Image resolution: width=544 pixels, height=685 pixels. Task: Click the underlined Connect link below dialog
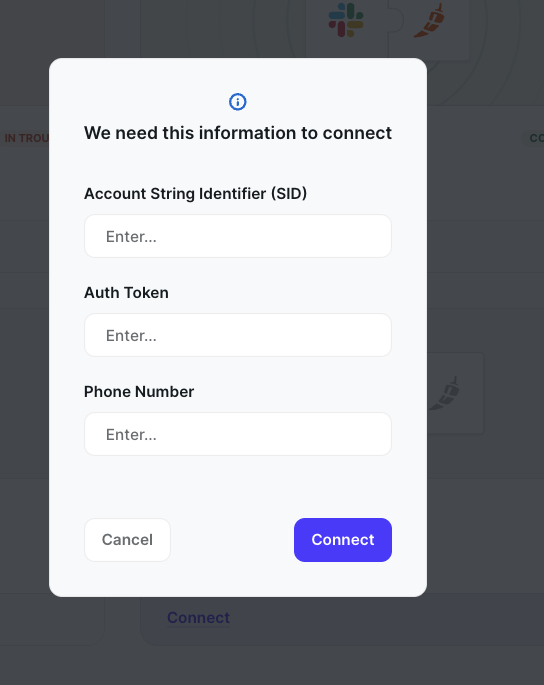click(198, 618)
